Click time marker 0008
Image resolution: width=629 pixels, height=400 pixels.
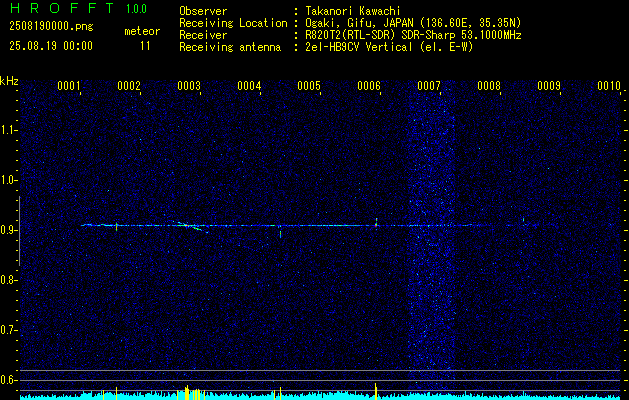[x=489, y=86]
